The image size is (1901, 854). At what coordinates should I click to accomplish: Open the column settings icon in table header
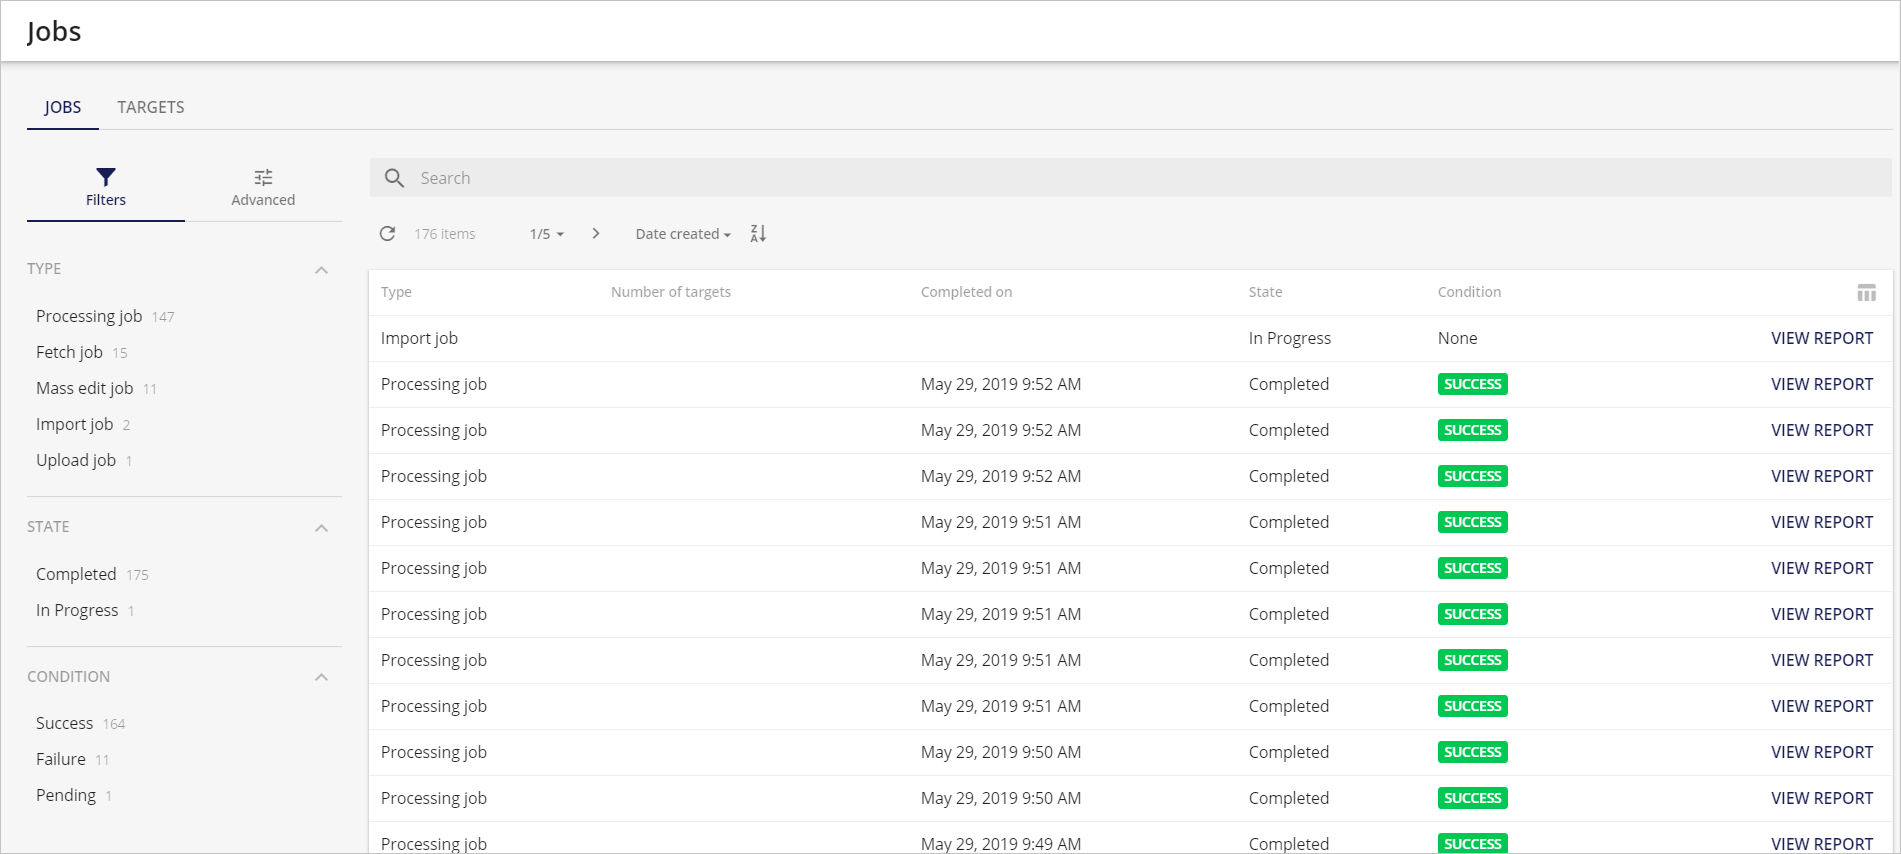[1866, 292]
